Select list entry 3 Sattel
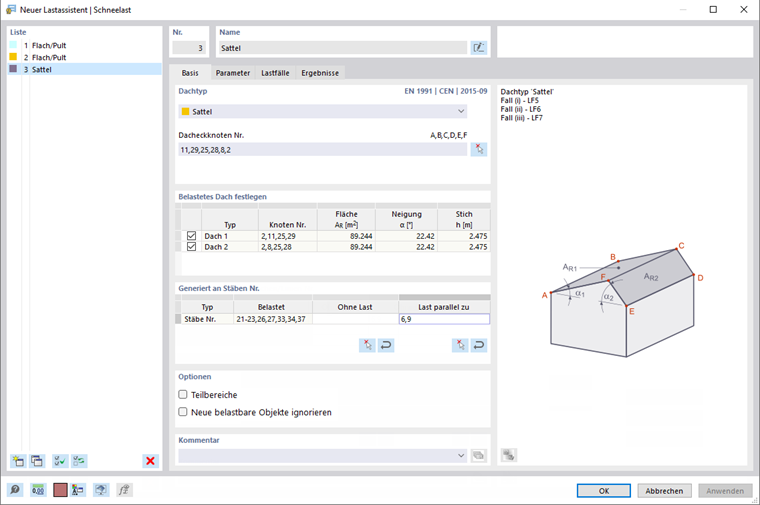760x505 pixels. coord(85,69)
